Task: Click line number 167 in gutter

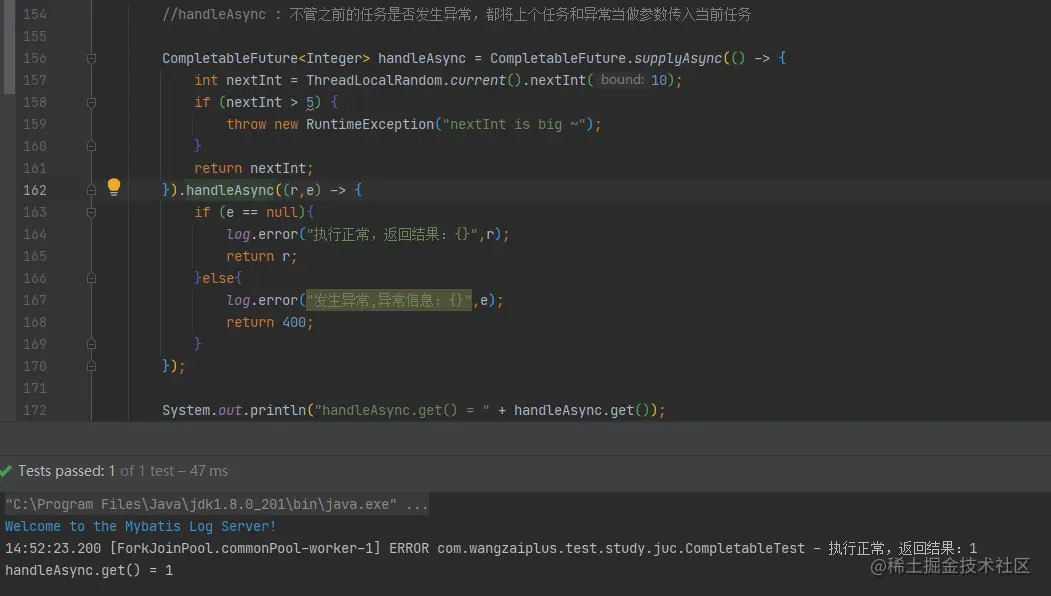Action: coord(35,300)
